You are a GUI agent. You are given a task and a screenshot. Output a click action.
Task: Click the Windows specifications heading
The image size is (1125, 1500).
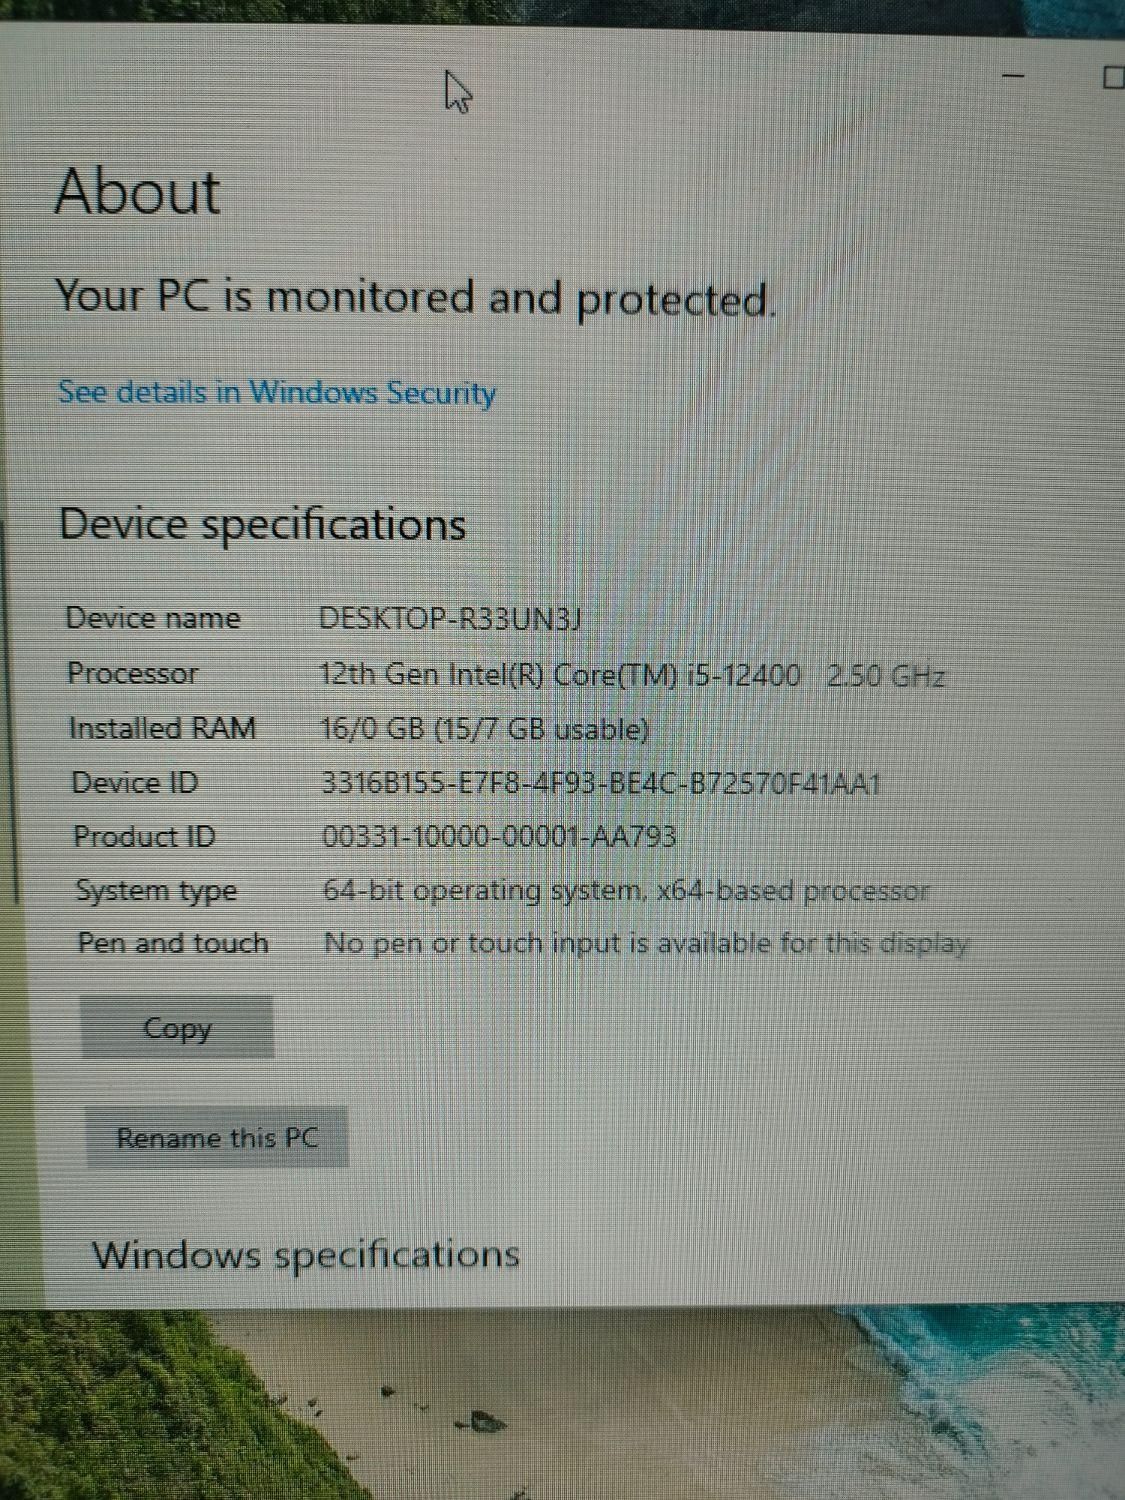click(x=306, y=1254)
